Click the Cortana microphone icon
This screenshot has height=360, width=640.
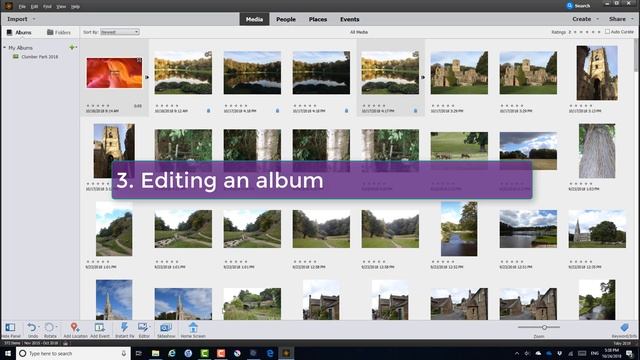pyautogui.click(x=124, y=353)
